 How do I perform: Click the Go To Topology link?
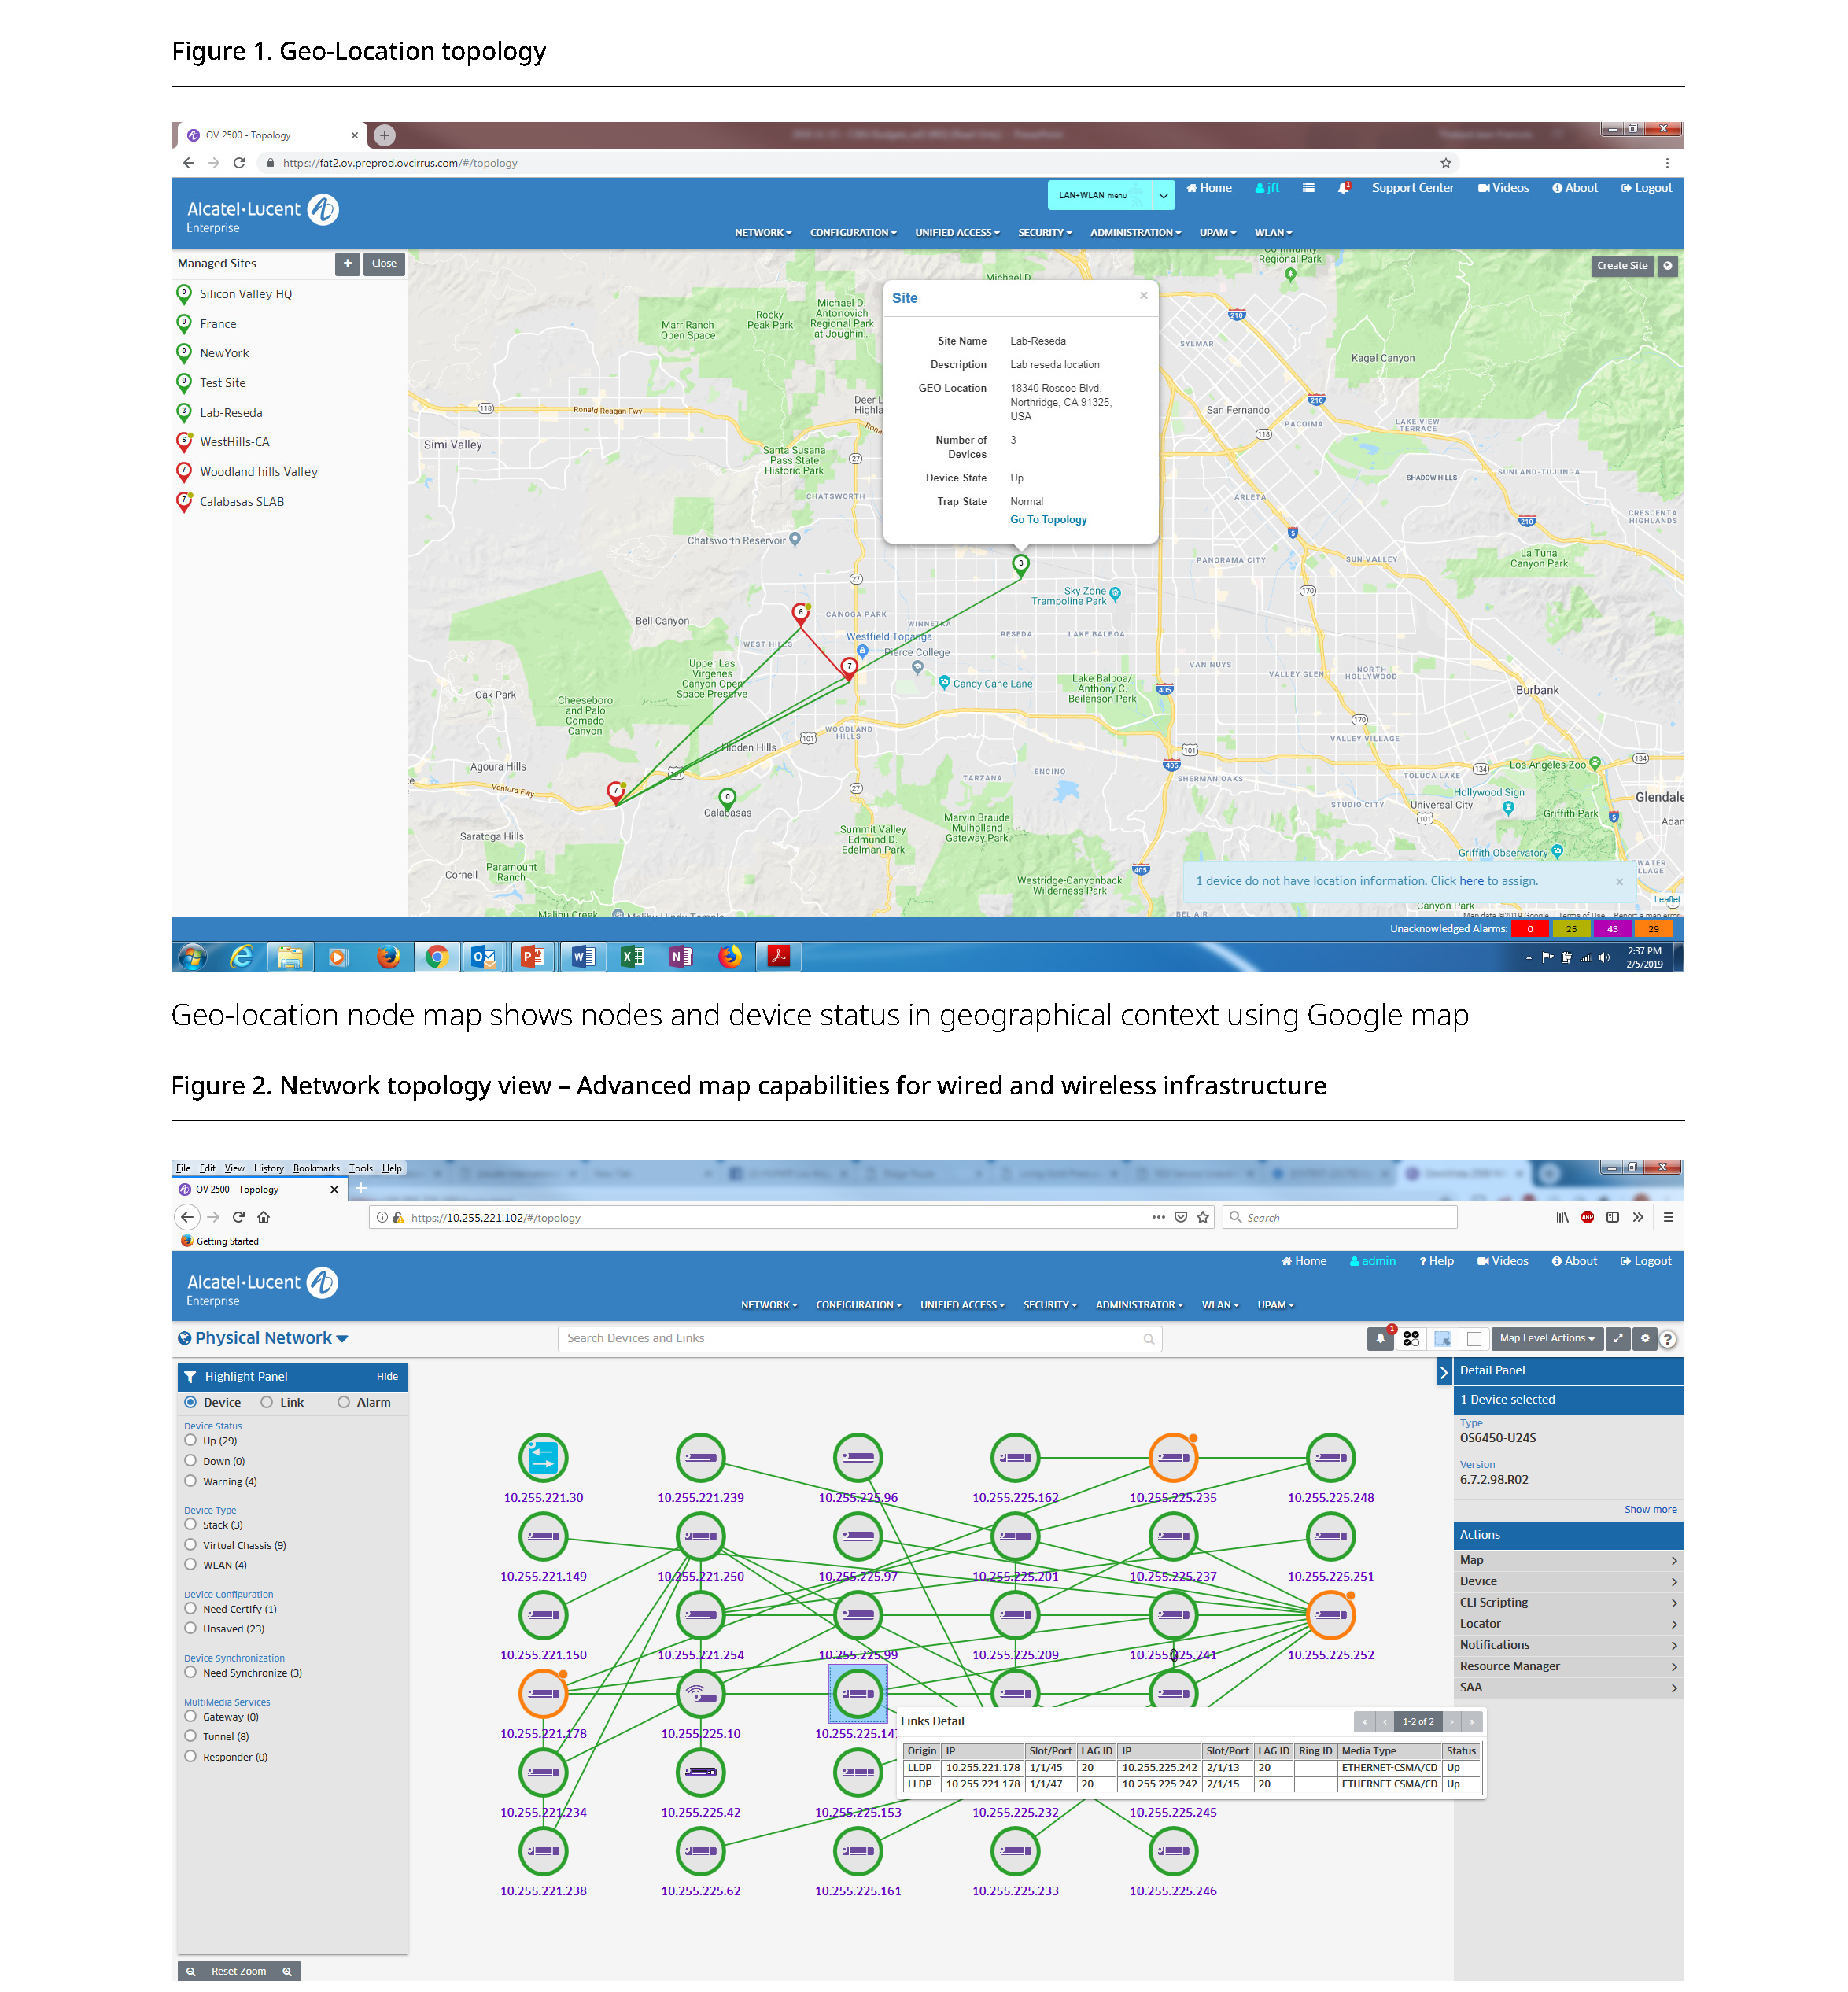tap(1048, 520)
